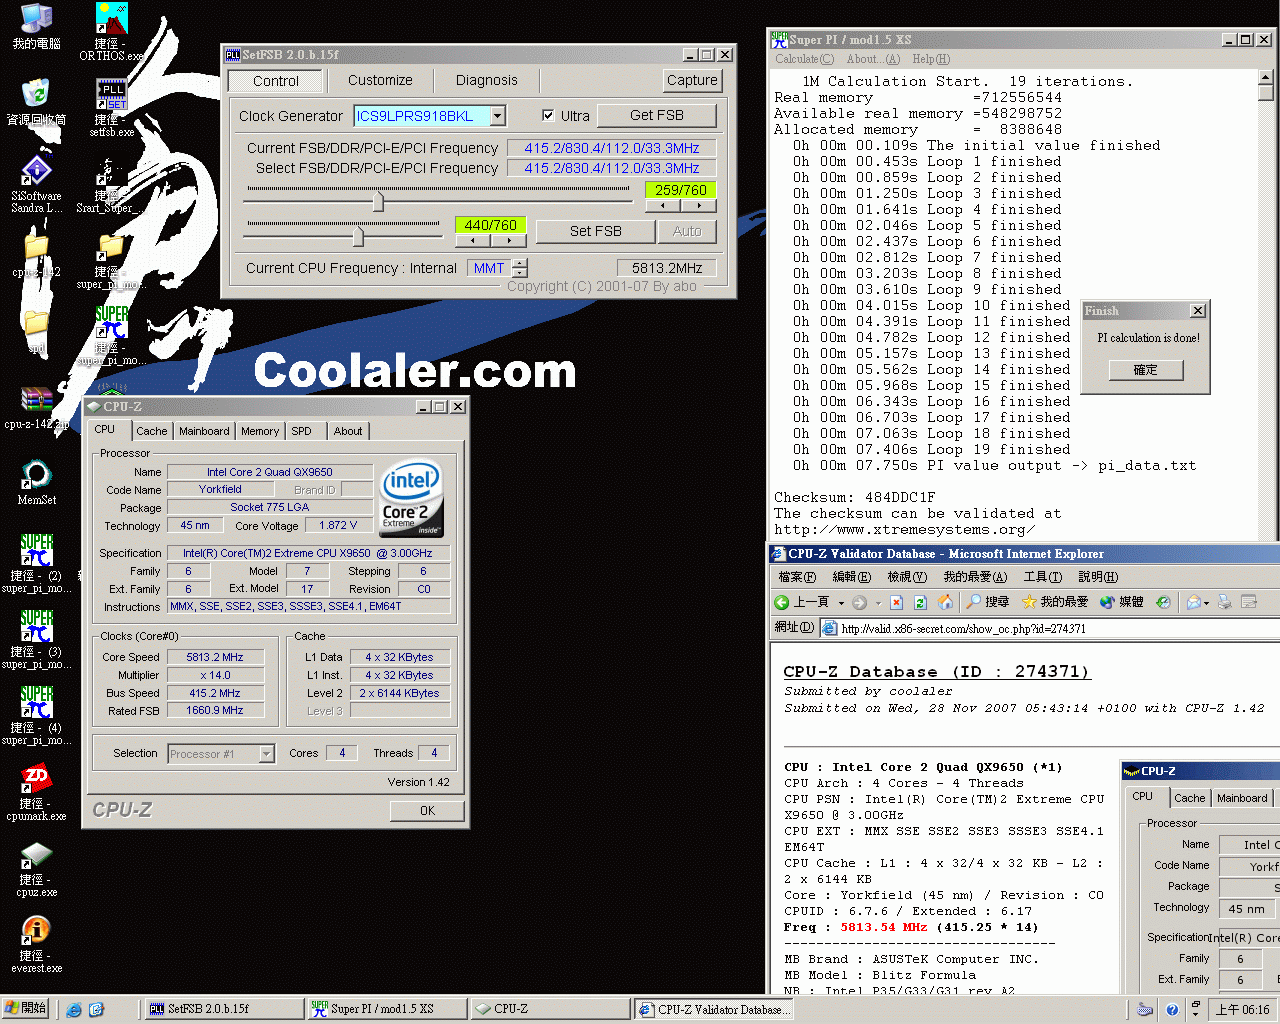
Task: Increase the MMT frequency stepper in SetFSB
Action: (519, 263)
